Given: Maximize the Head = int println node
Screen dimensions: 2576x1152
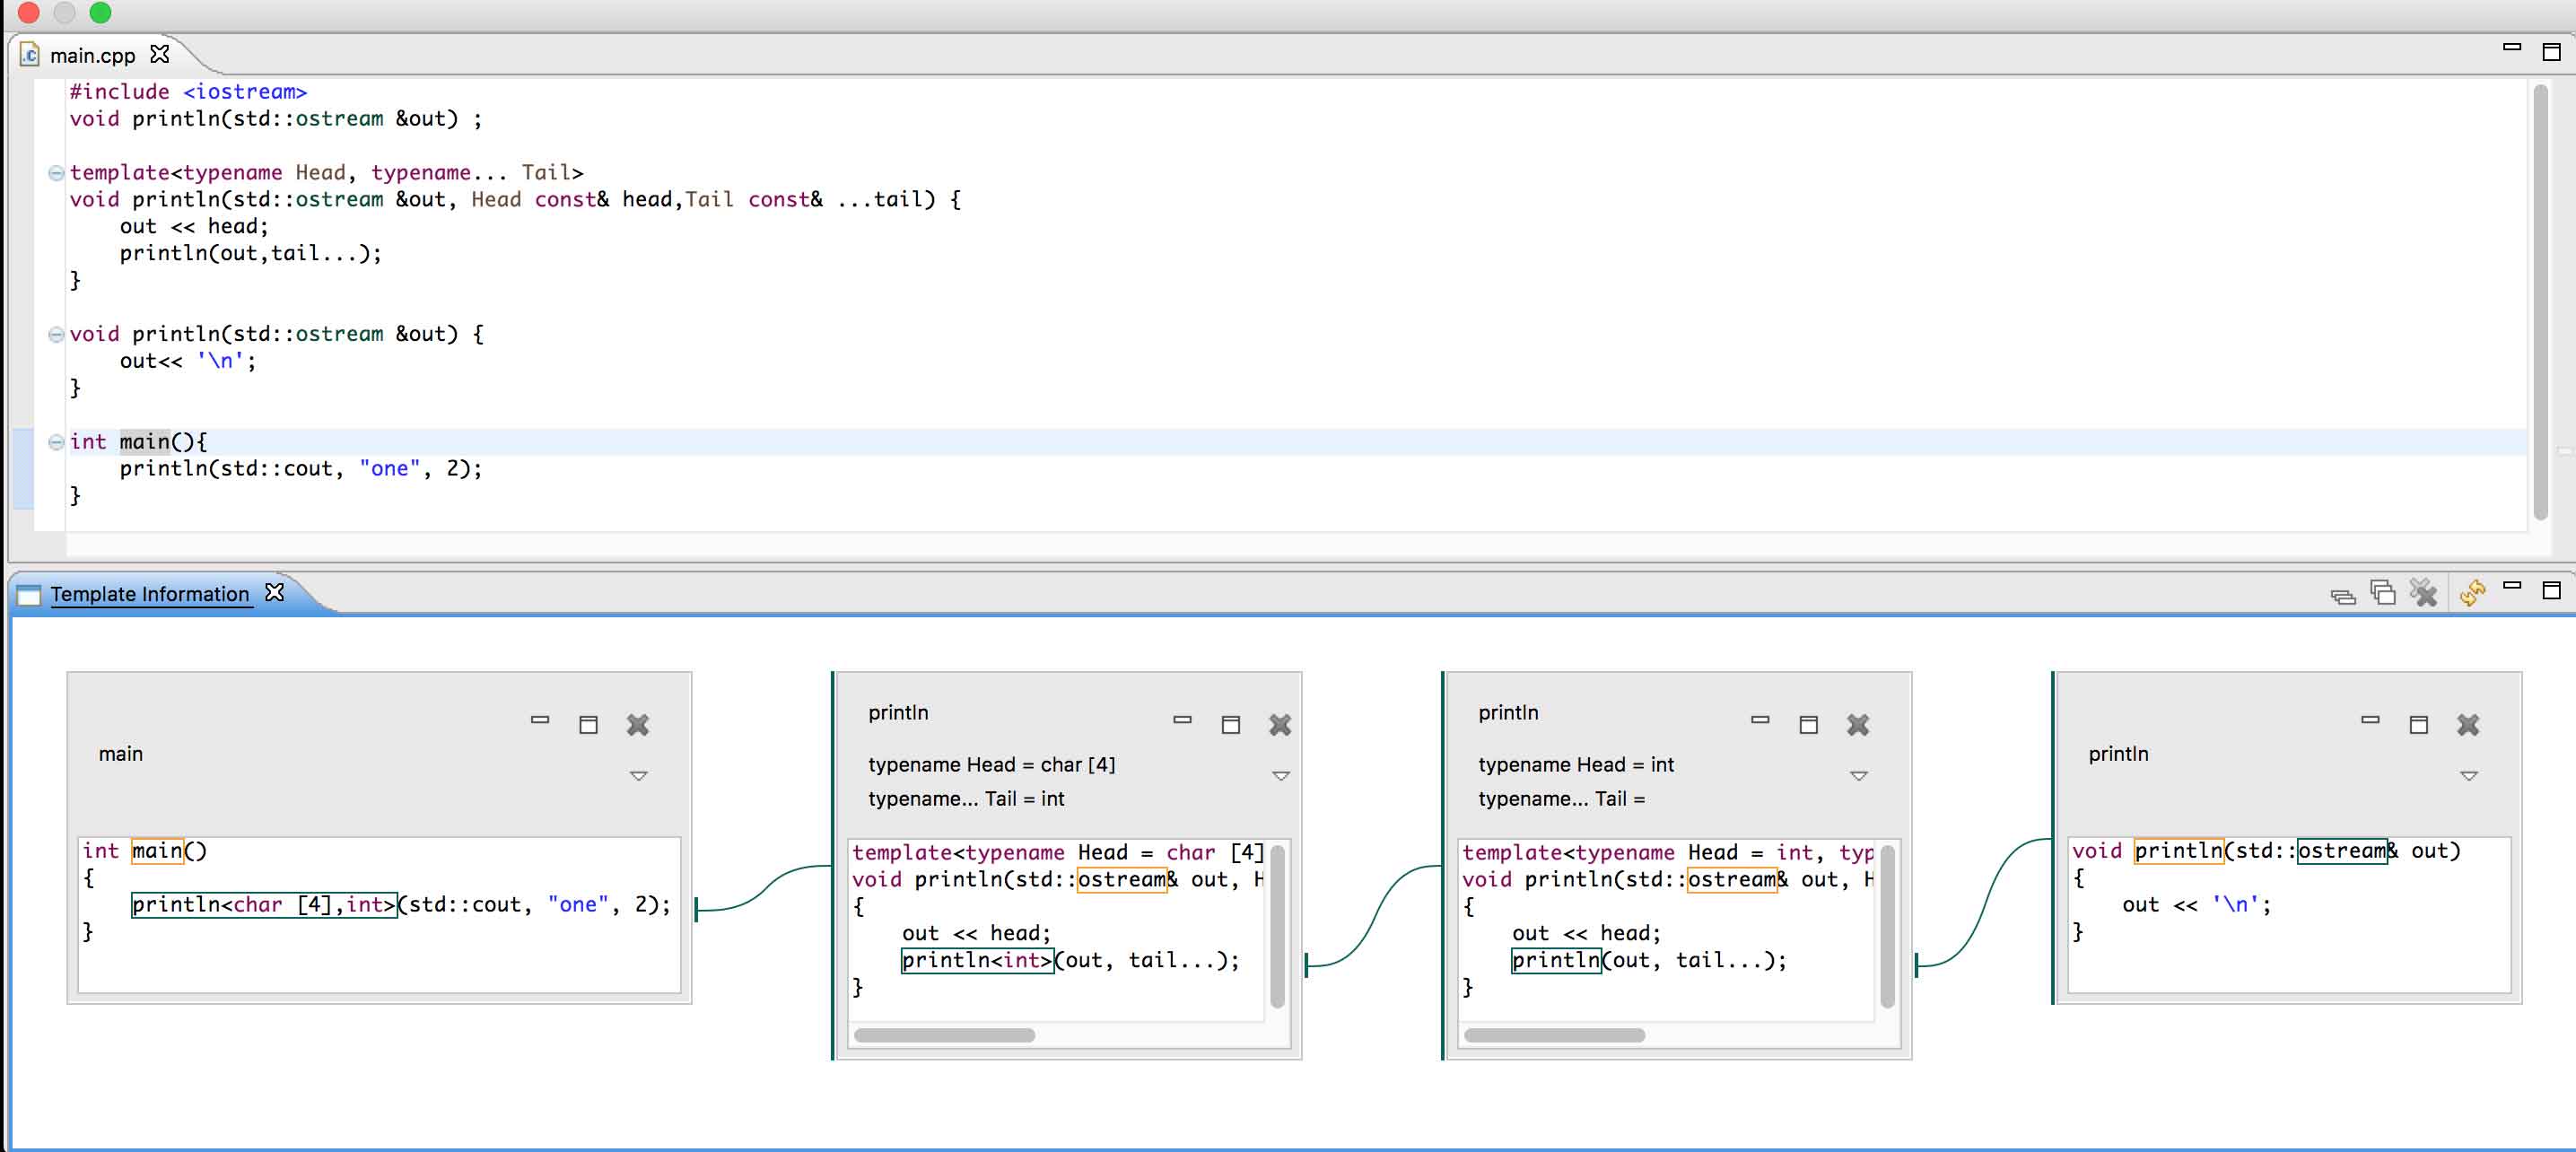Looking at the screenshot, I should click(x=1808, y=725).
